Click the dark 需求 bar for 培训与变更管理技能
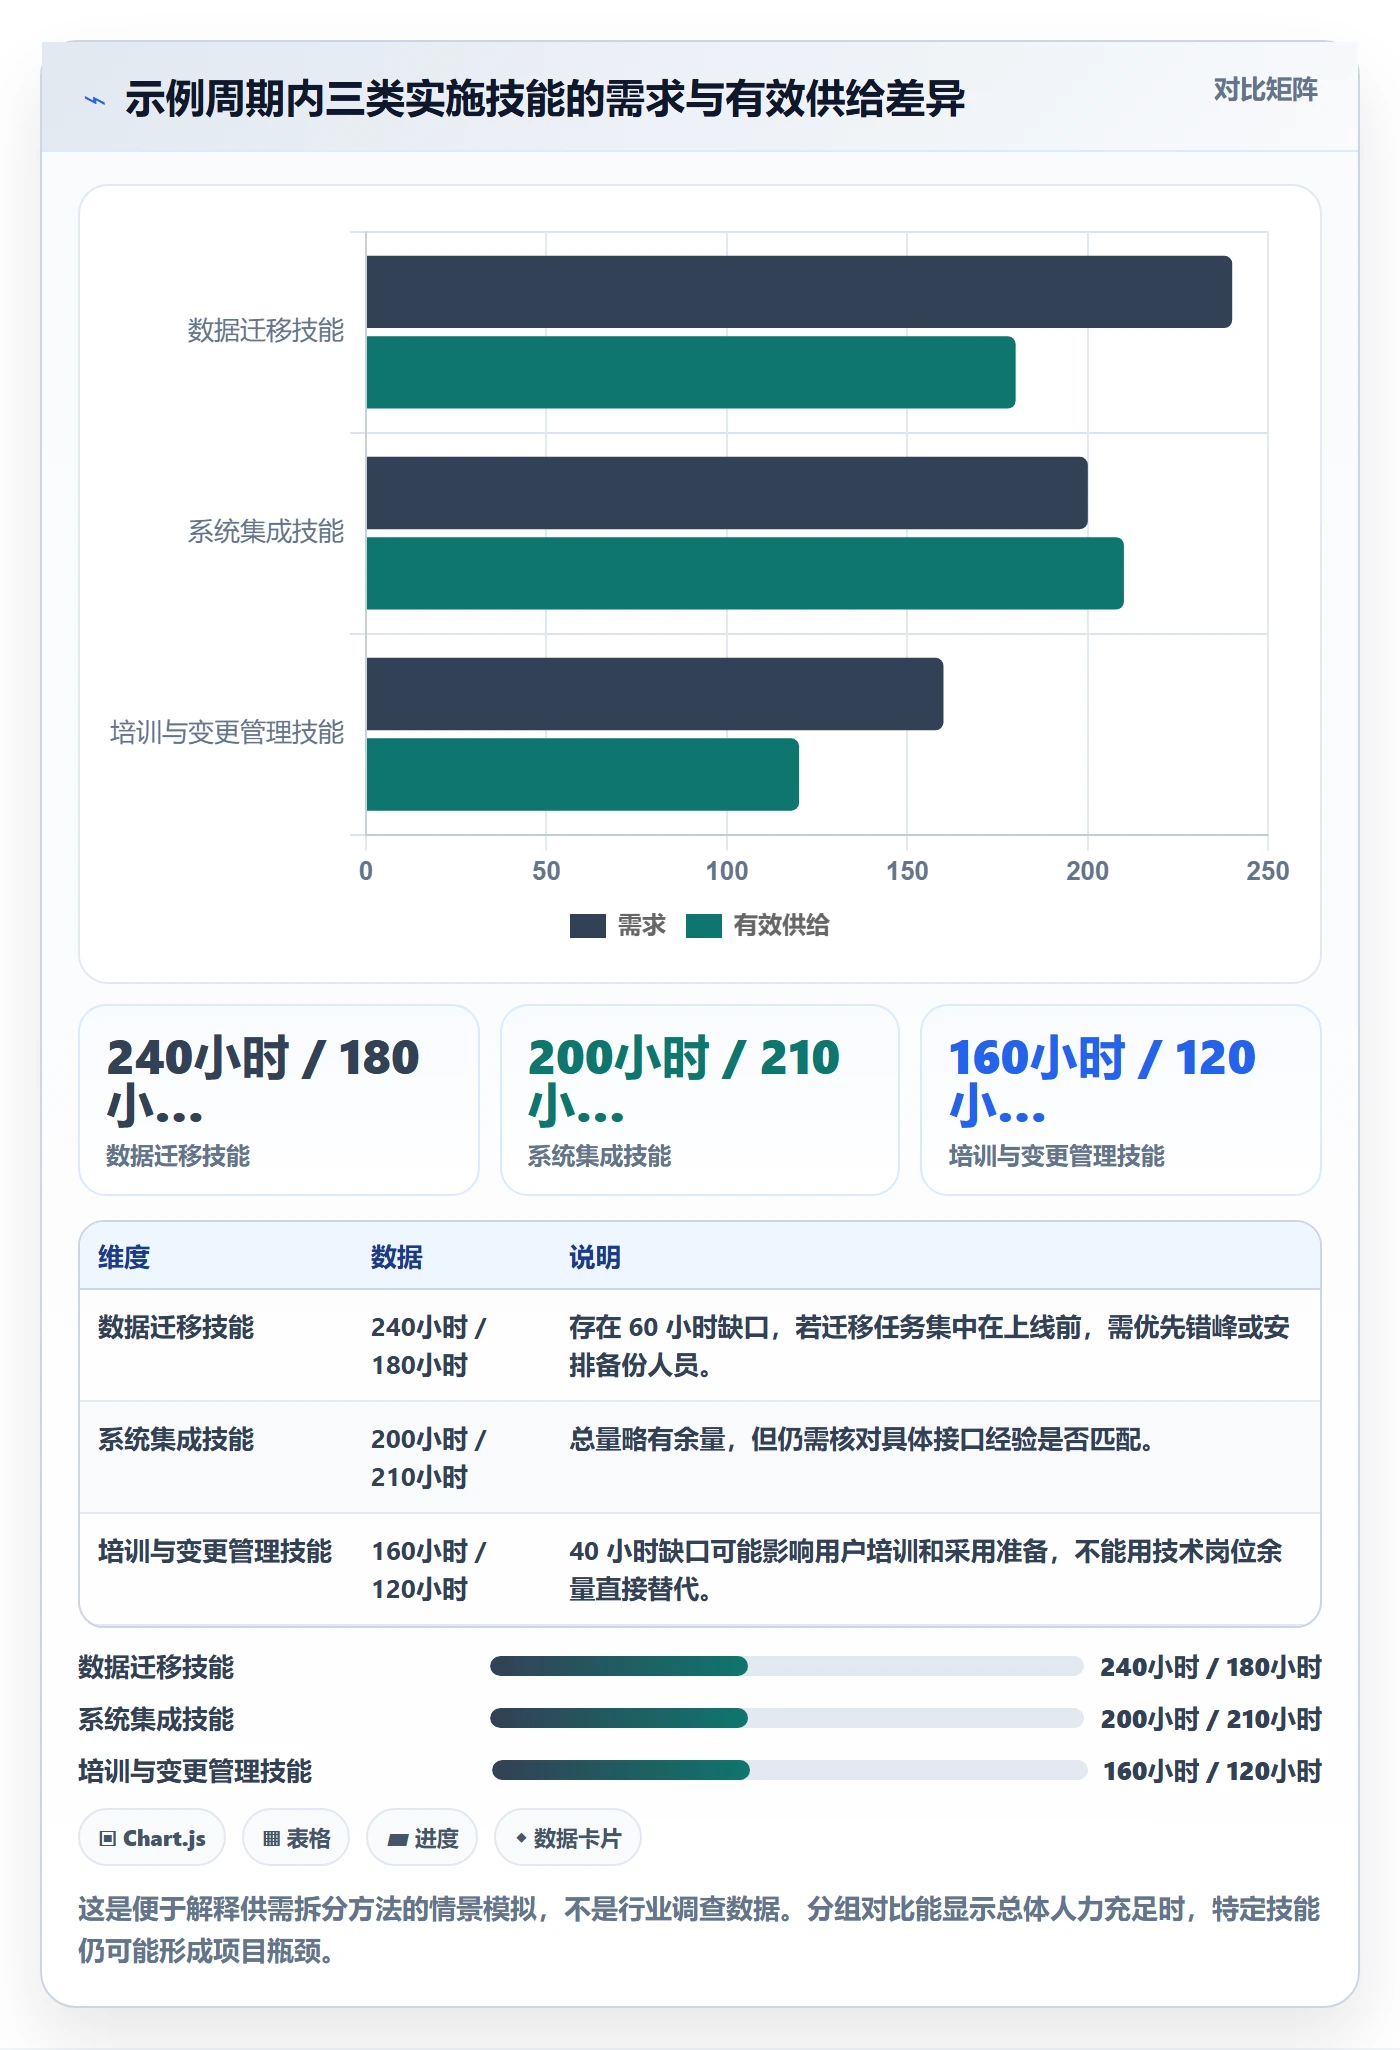 [655, 694]
